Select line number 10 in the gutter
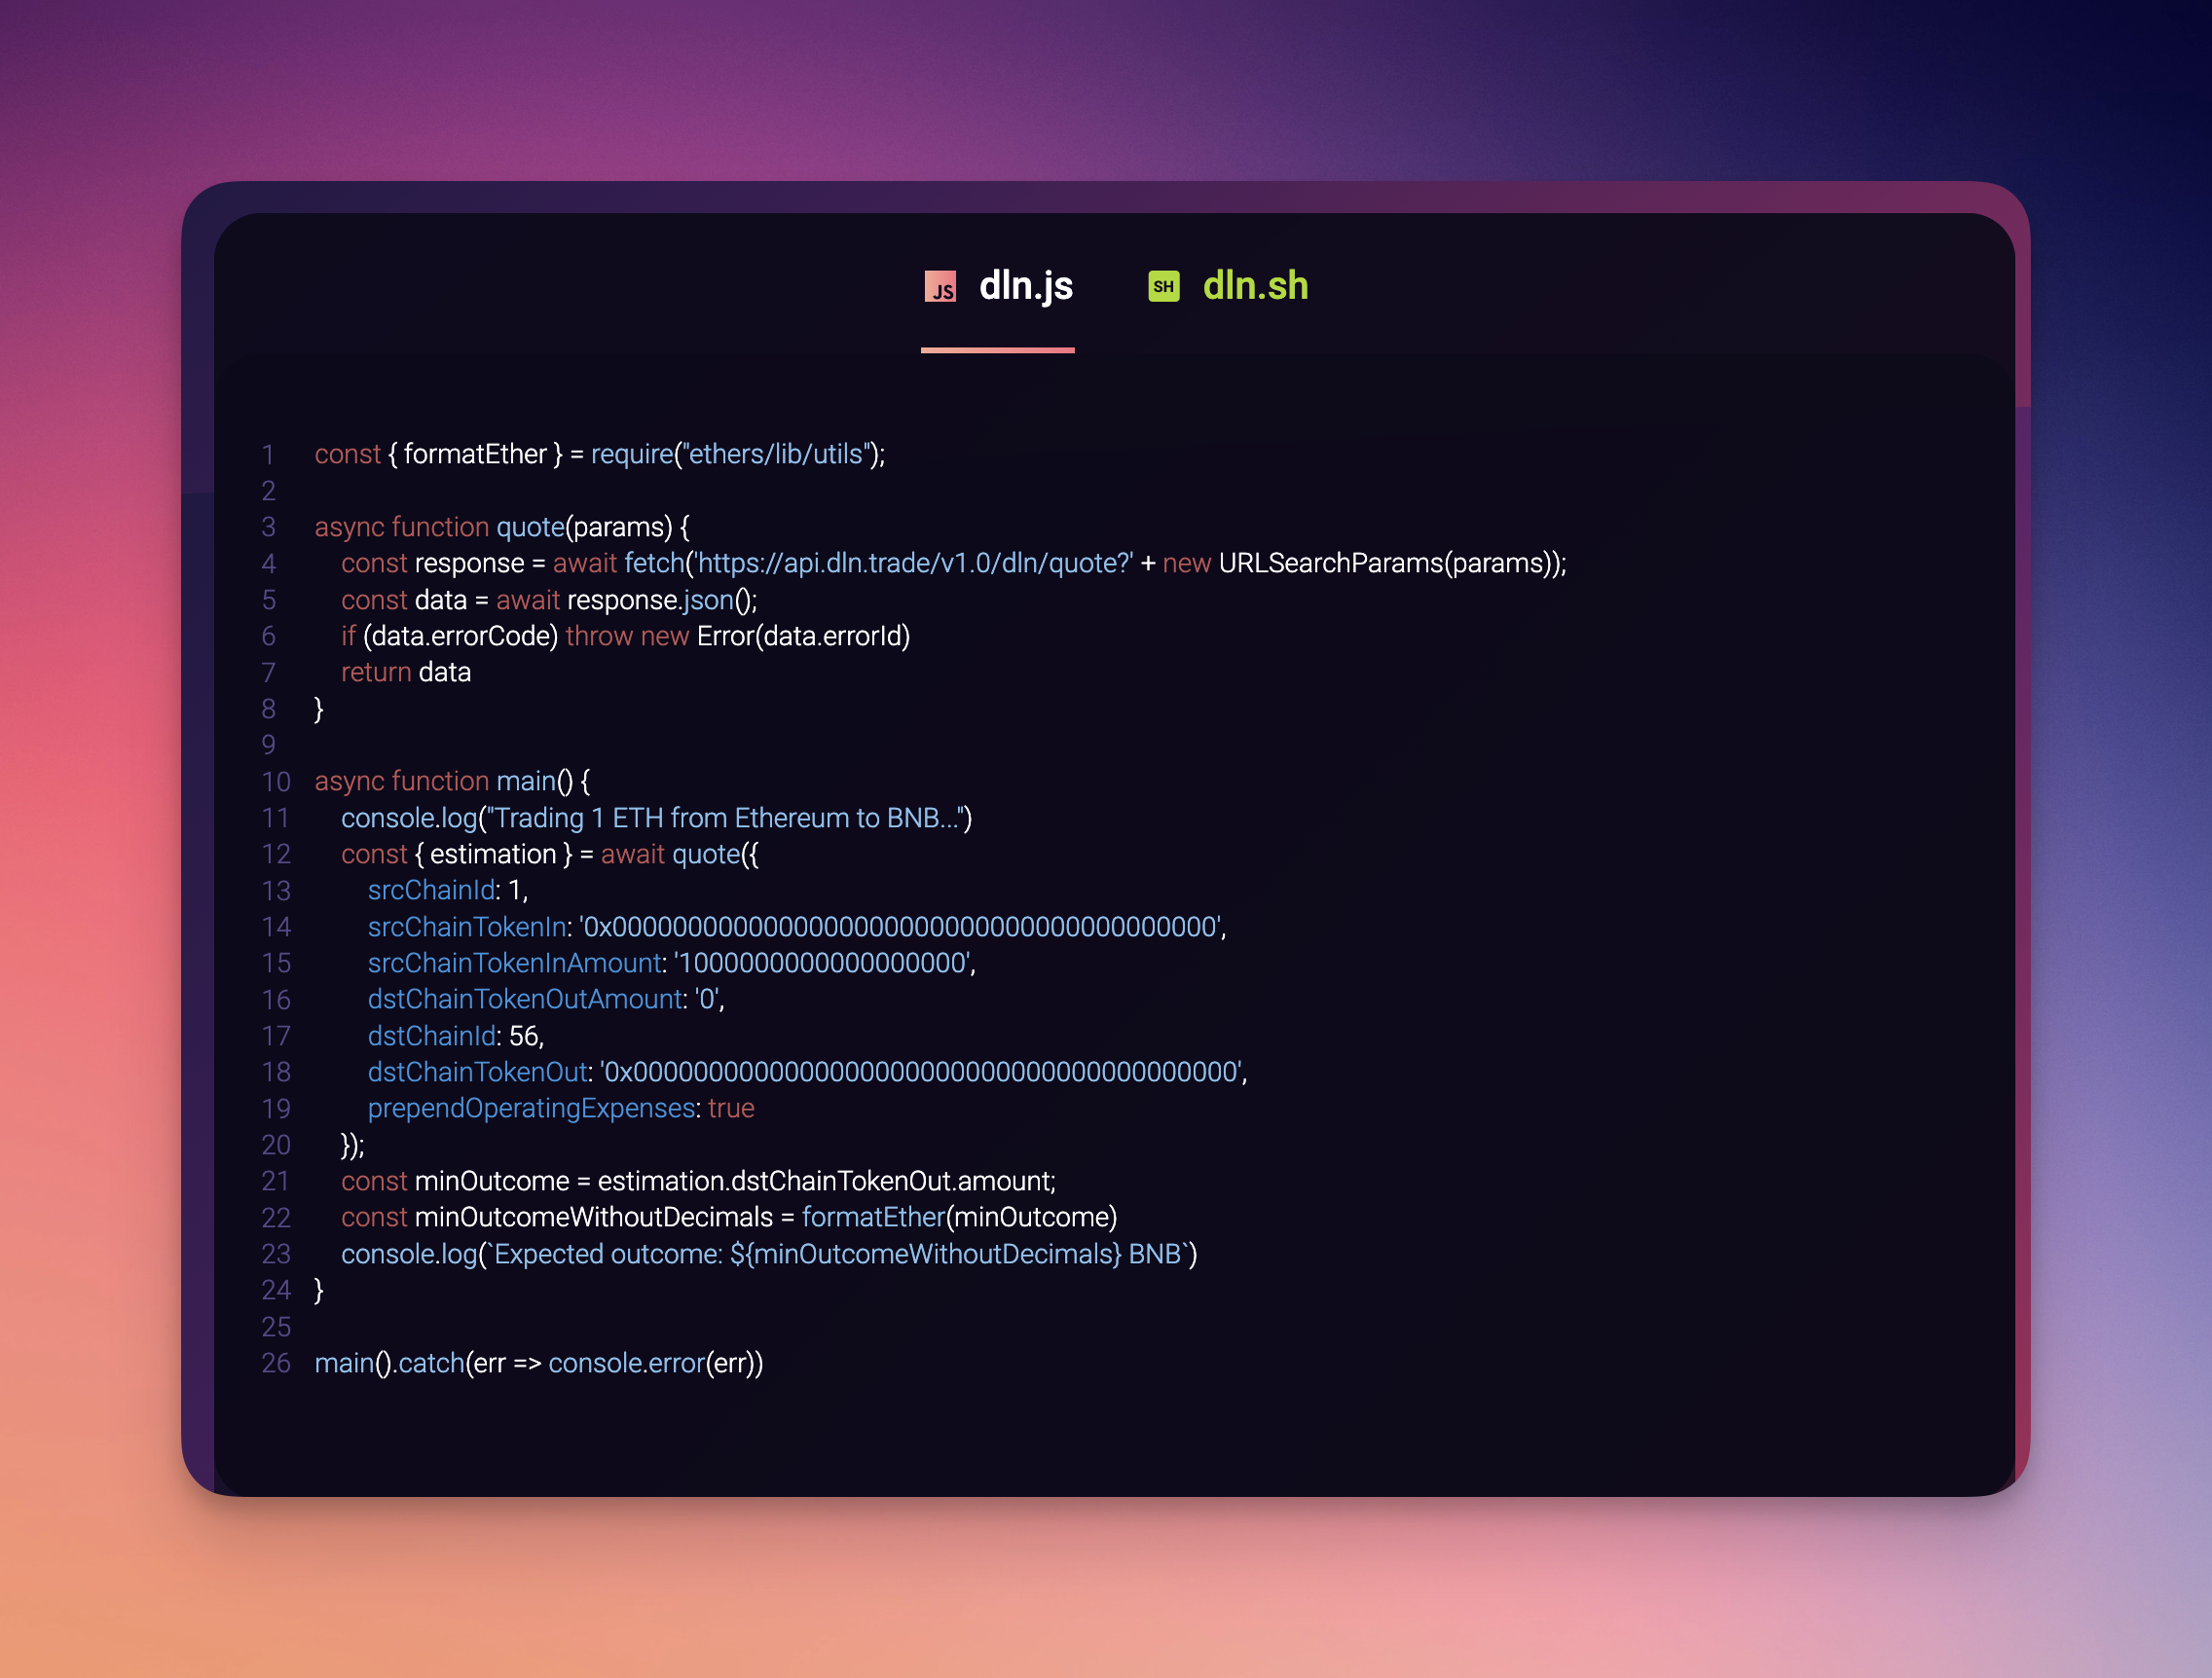This screenshot has height=1678, width=2212. [x=275, y=782]
